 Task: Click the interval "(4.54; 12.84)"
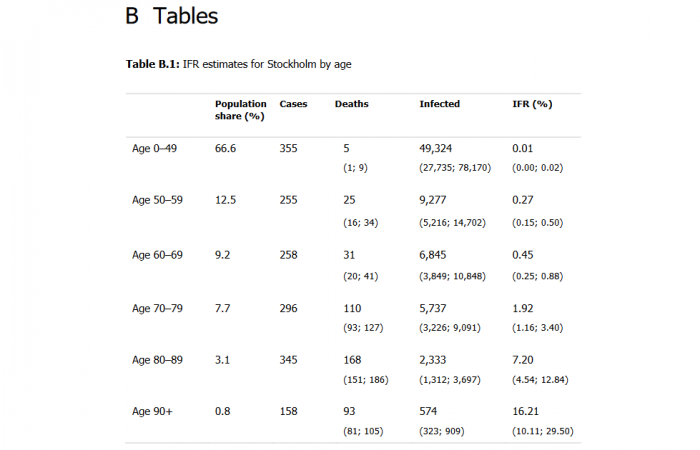click(x=545, y=378)
